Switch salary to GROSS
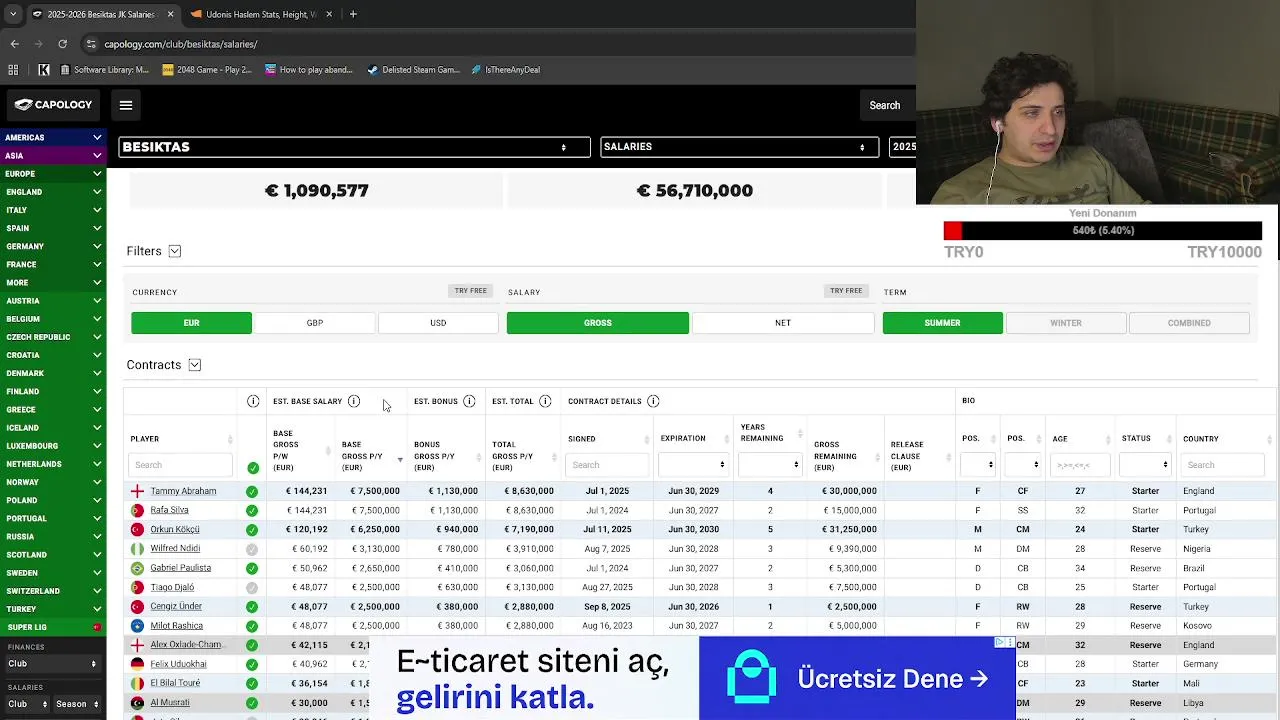1280x720 pixels. [598, 323]
